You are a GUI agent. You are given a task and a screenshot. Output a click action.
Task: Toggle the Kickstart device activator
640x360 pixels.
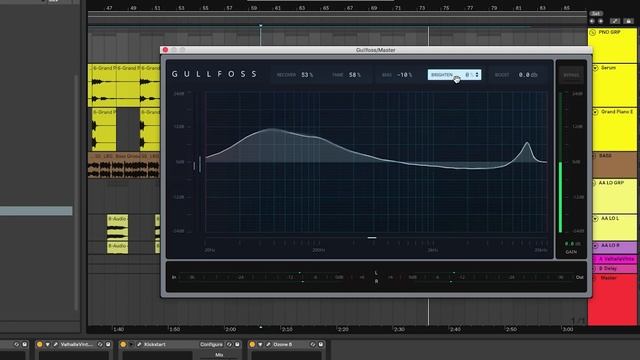[123, 344]
